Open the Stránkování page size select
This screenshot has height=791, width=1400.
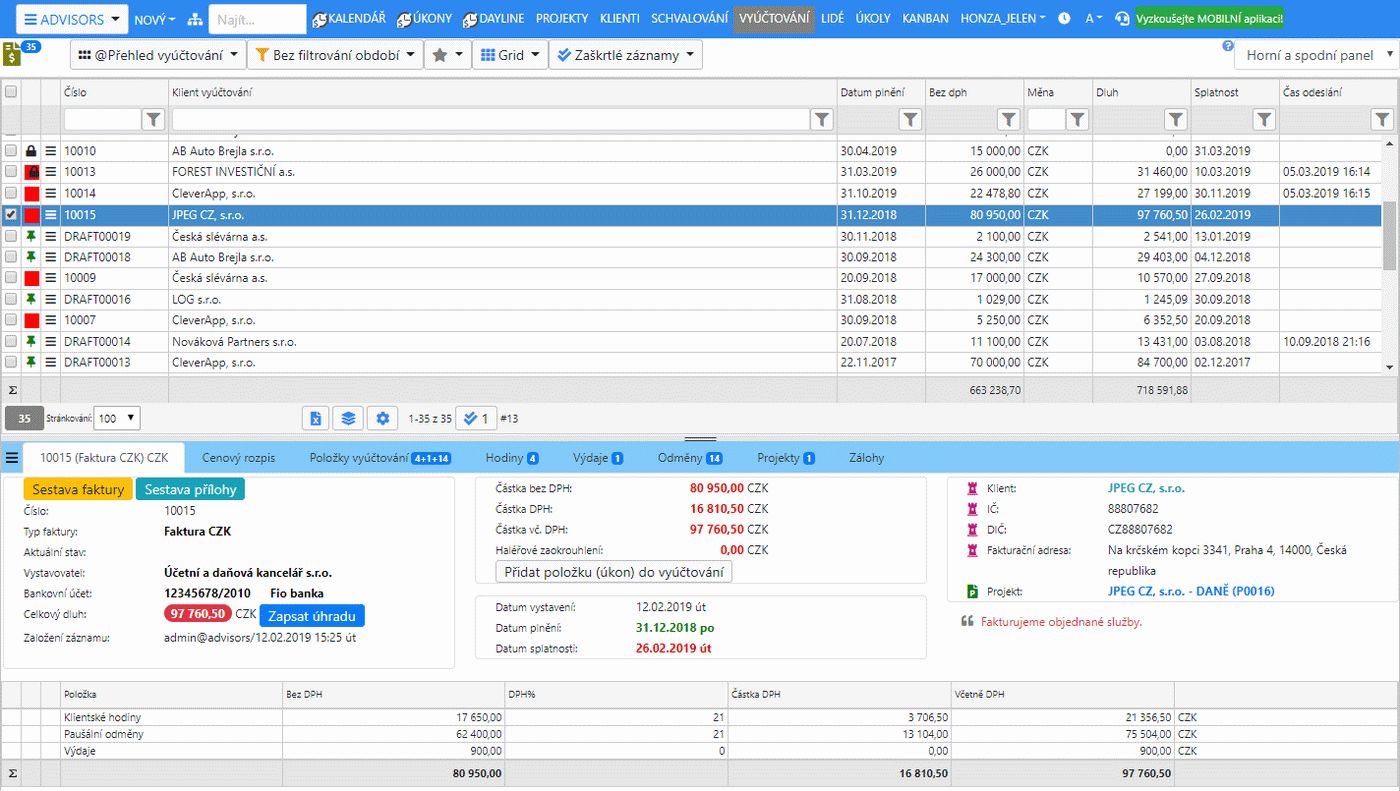[x=118, y=418]
